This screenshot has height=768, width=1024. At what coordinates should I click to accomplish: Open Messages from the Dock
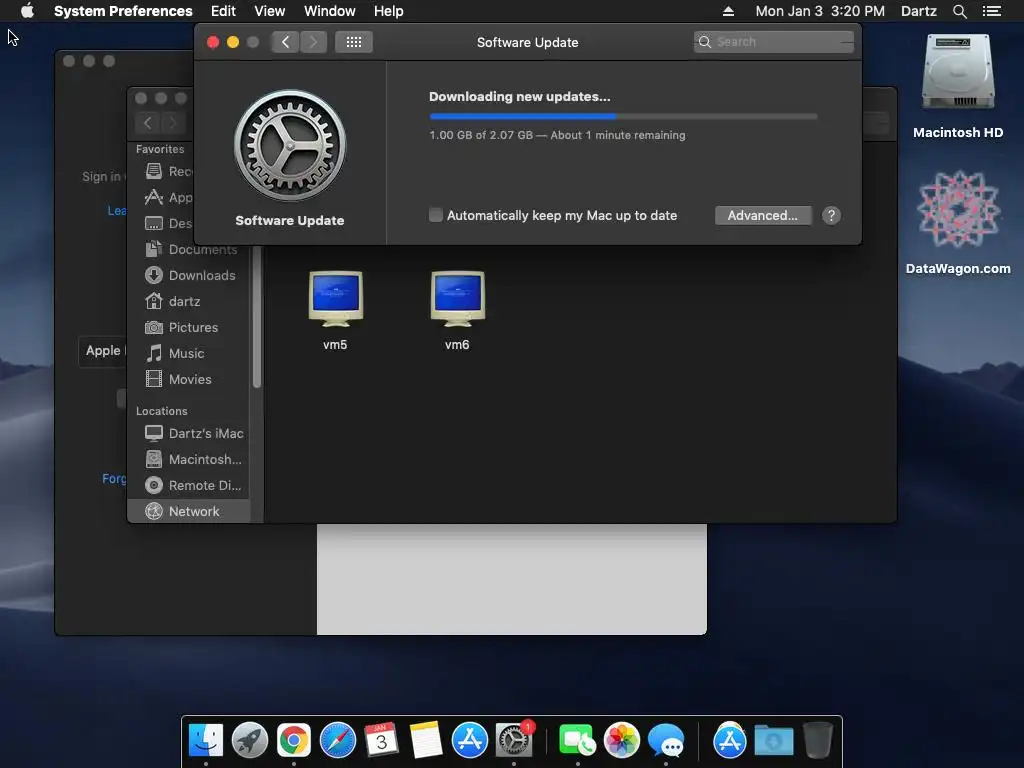coord(666,741)
